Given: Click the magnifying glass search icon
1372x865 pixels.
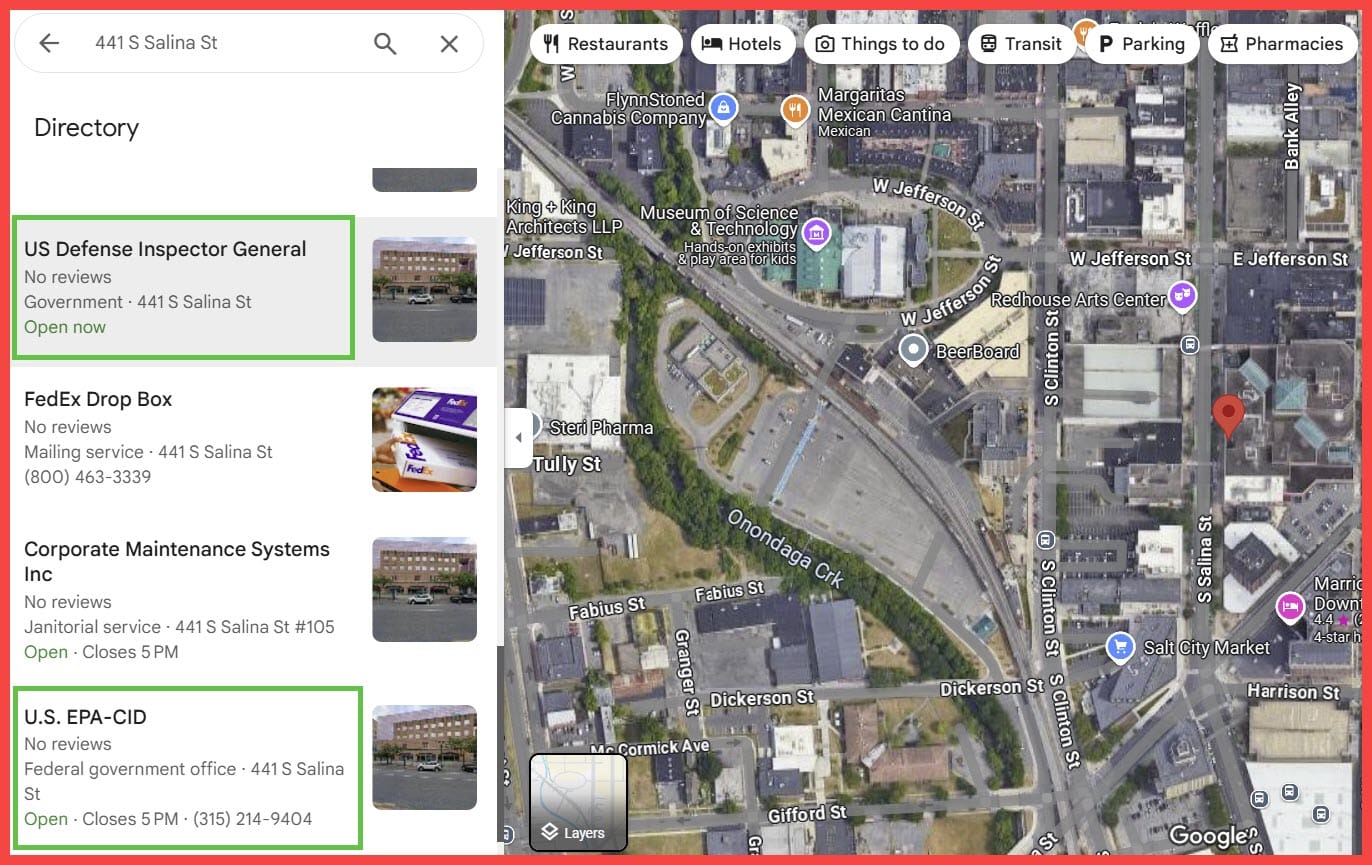Looking at the screenshot, I should 385,43.
